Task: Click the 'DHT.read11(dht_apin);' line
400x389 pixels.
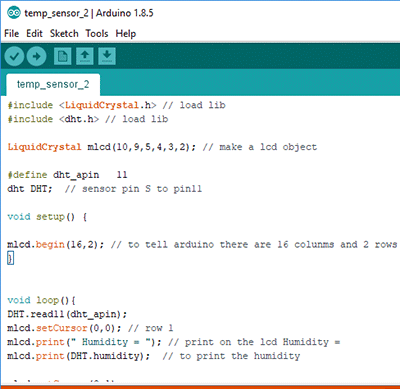Action: tap(67, 314)
